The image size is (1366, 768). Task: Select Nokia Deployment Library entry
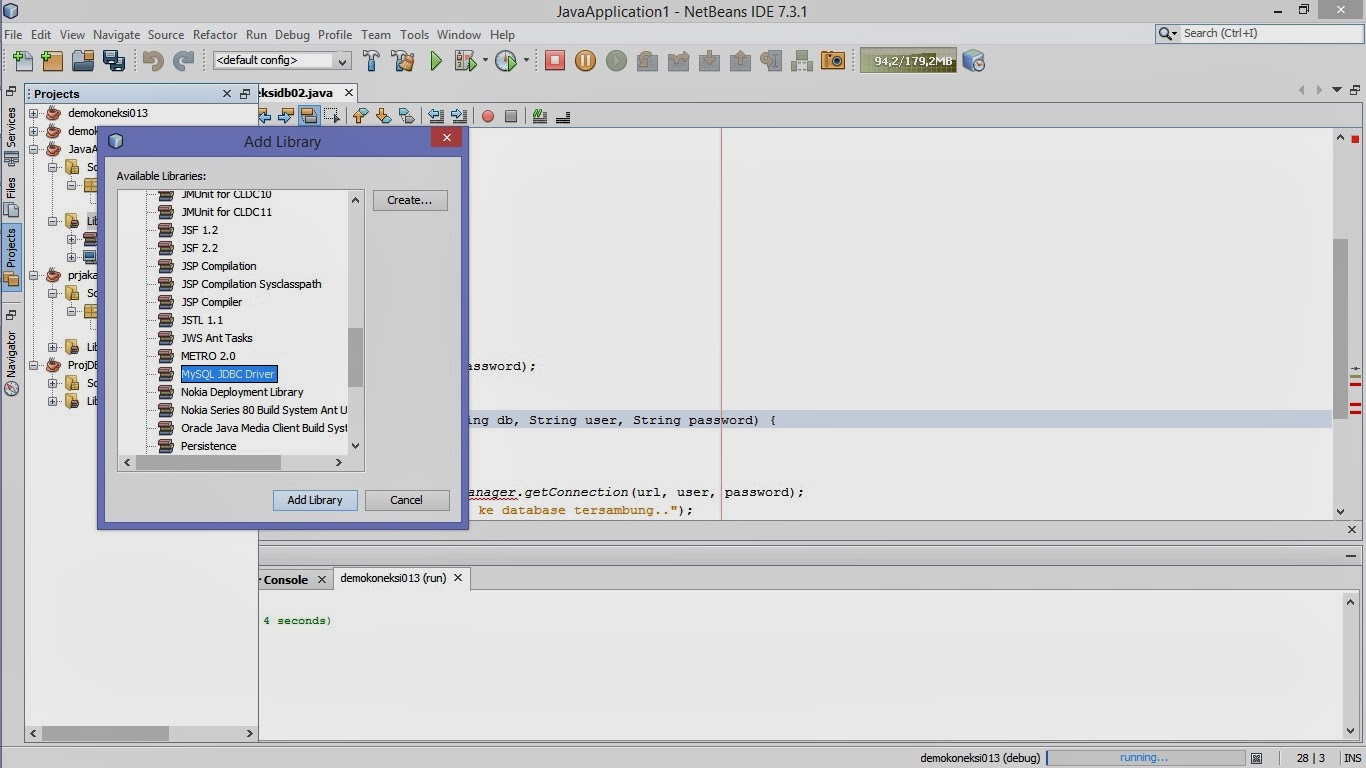click(x=242, y=392)
